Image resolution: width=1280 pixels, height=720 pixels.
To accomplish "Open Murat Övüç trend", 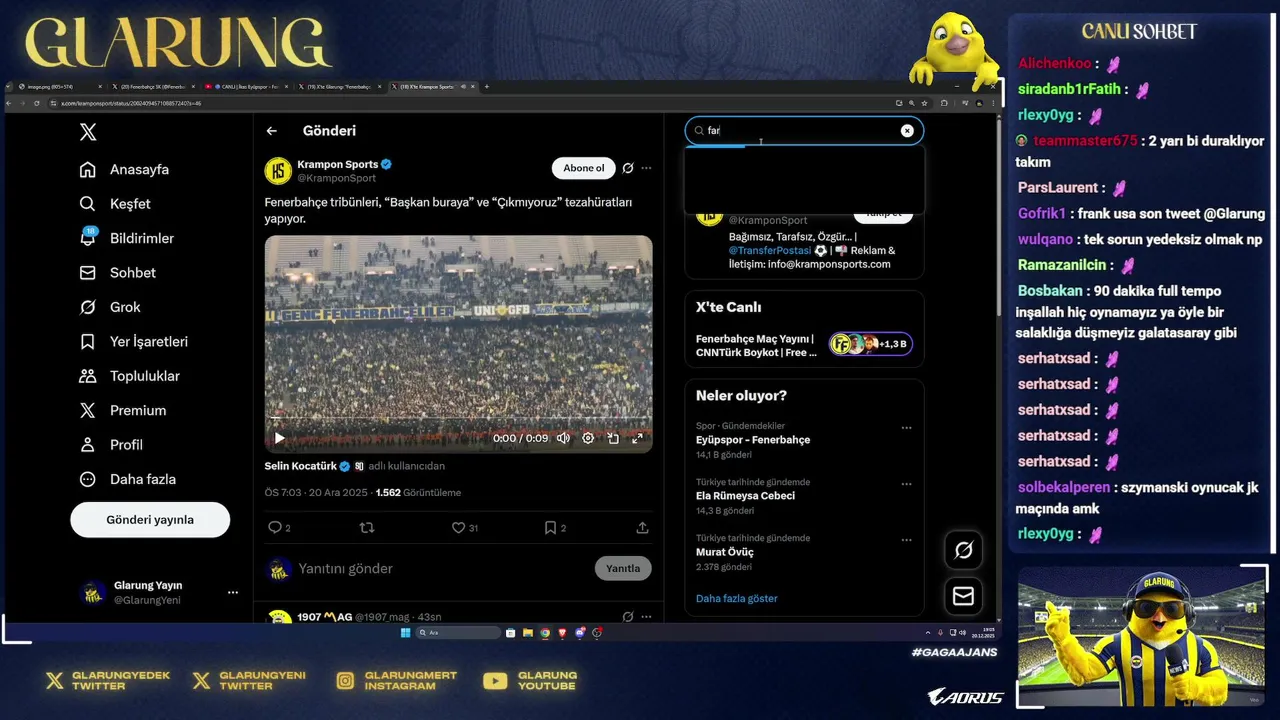I will click(725, 552).
